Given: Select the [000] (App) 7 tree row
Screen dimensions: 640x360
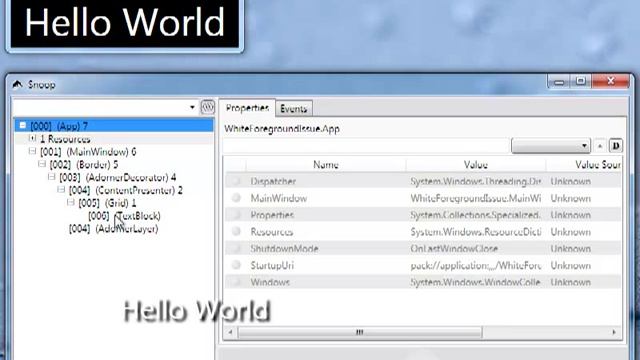Looking at the screenshot, I should click(x=114, y=126).
